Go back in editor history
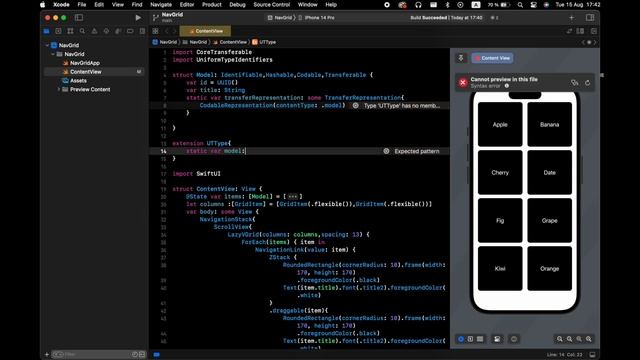The width and height of the screenshot is (640, 360). coord(167,31)
